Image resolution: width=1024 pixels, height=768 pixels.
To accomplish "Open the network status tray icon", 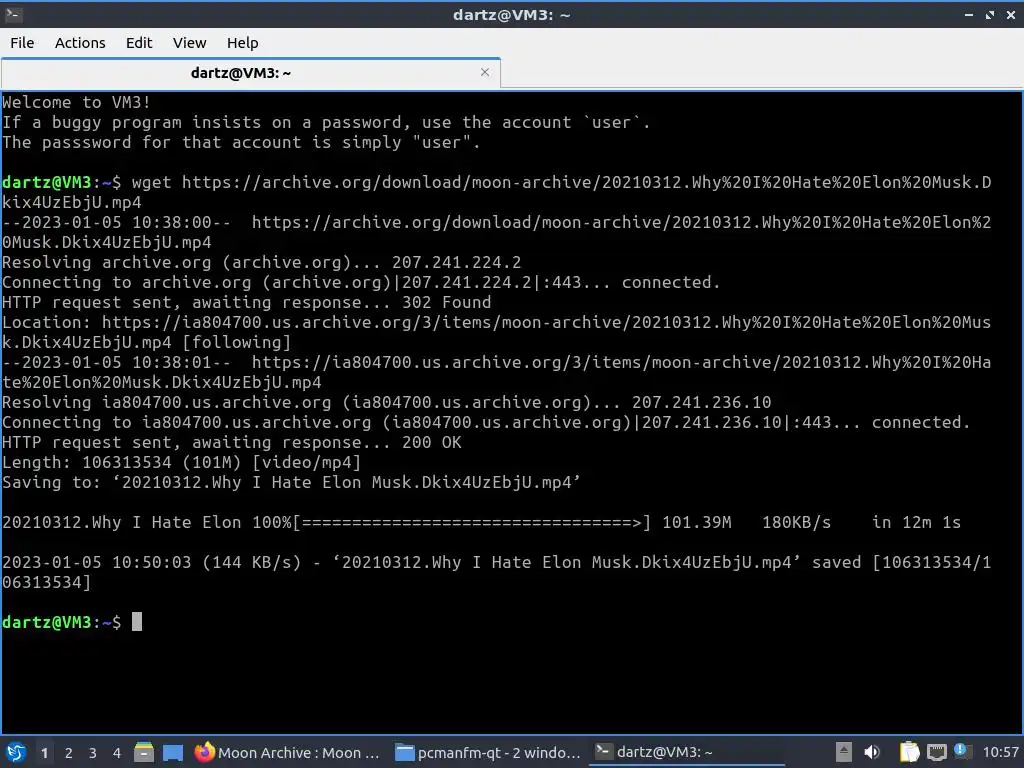I will point(936,752).
